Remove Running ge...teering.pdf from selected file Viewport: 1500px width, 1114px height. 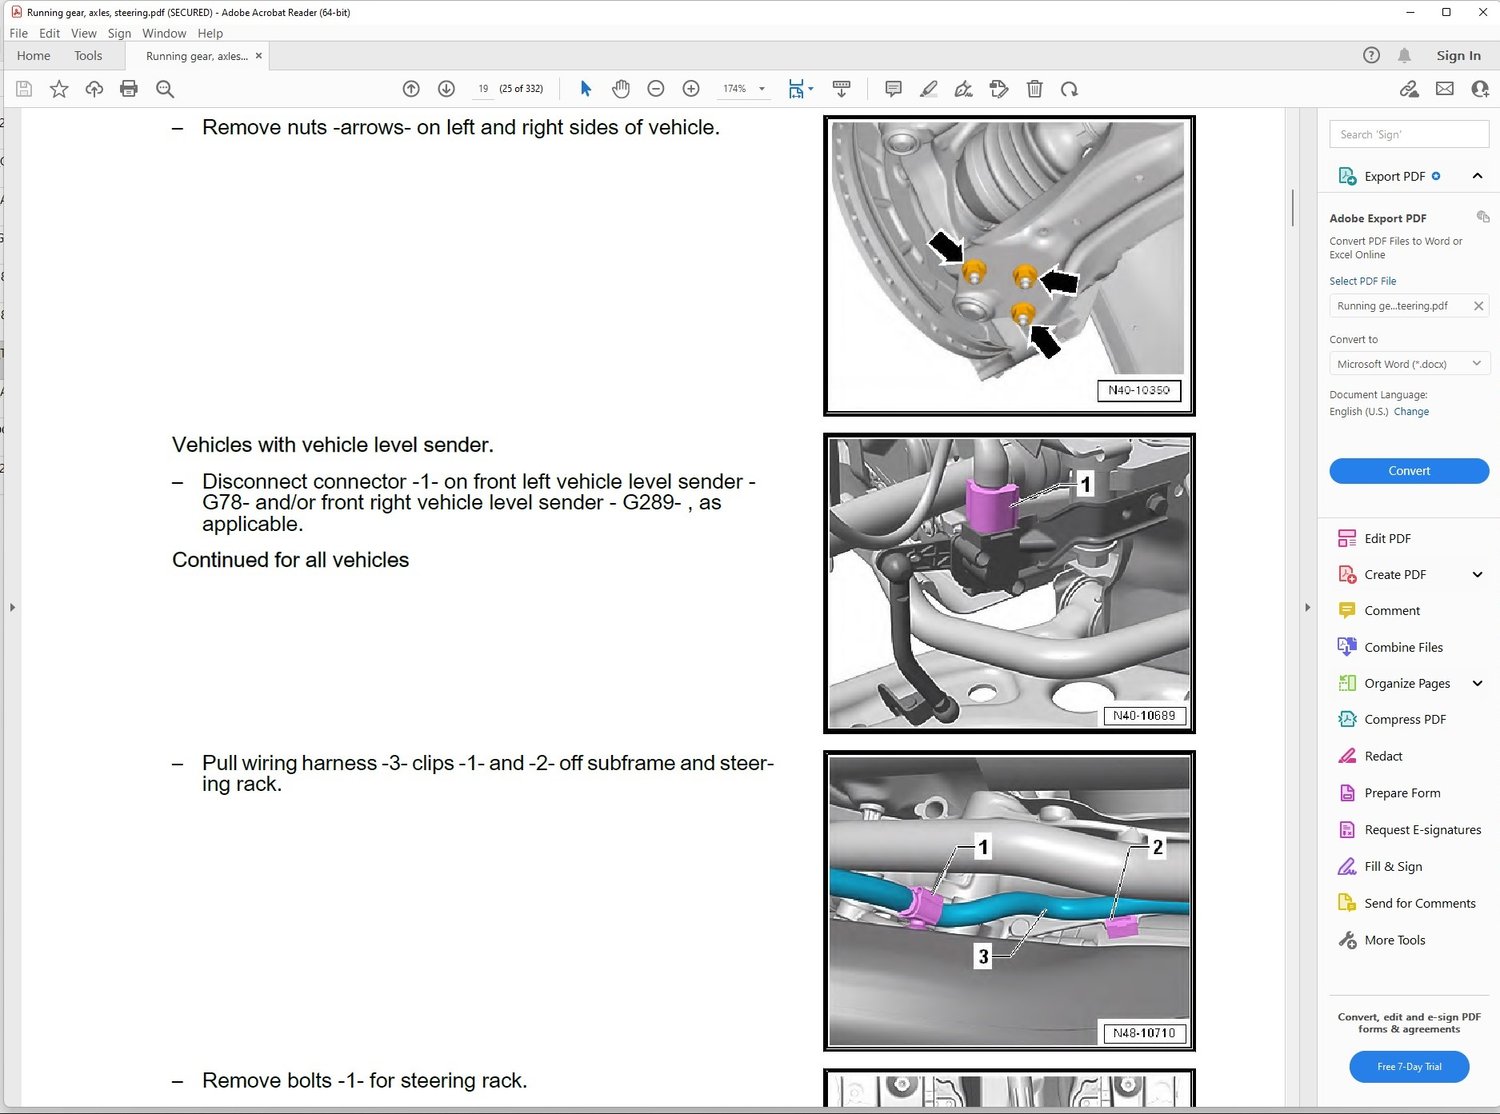(1478, 306)
